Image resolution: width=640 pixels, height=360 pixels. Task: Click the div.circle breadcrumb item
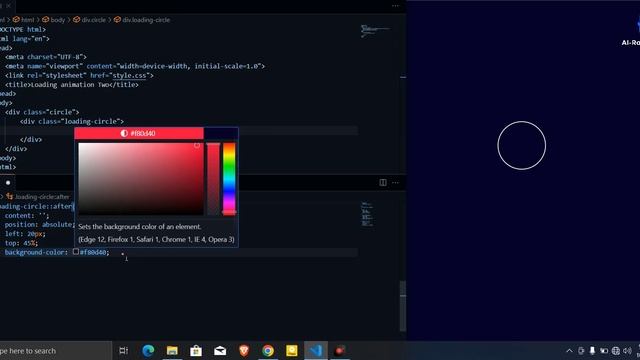(89, 20)
